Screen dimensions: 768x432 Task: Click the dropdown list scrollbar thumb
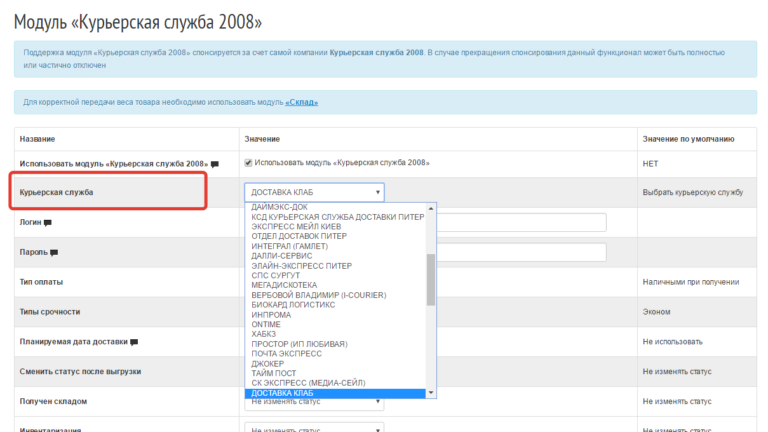[431, 280]
